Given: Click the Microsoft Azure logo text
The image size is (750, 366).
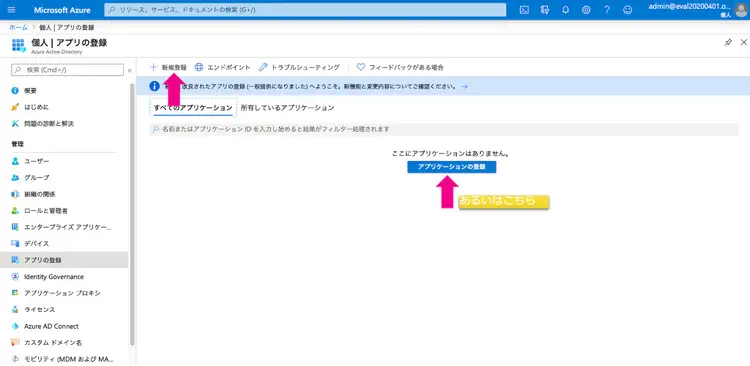Looking at the screenshot, I should click(x=62, y=10).
